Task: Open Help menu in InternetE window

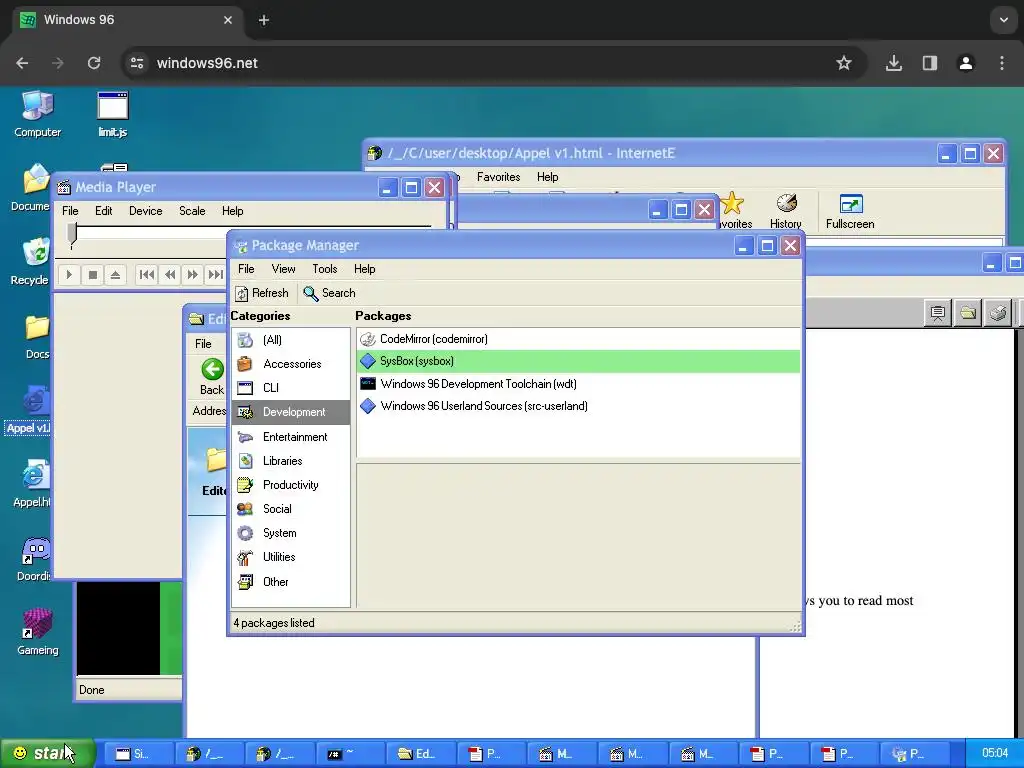Action: pos(547,177)
